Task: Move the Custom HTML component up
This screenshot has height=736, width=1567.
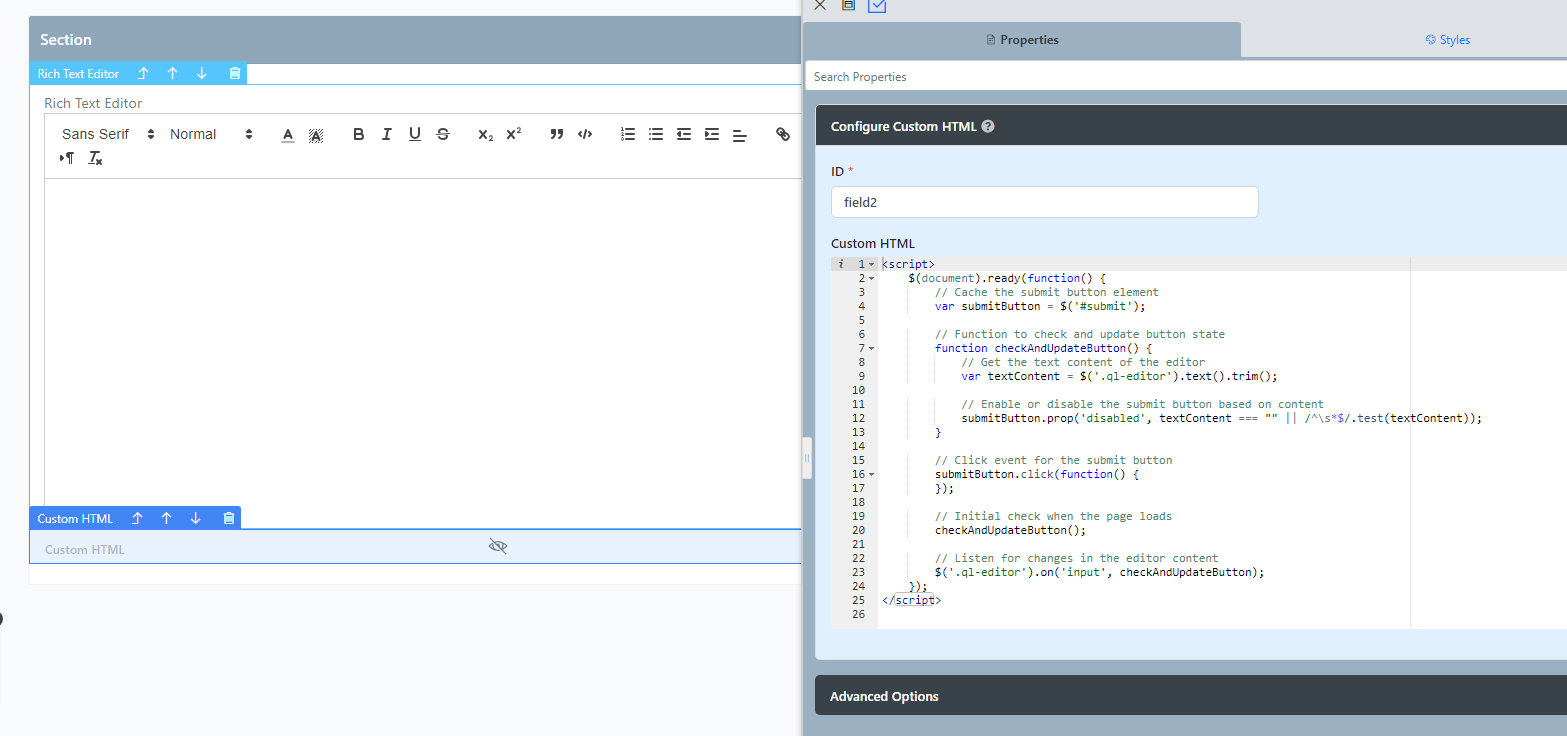Action: tap(166, 518)
